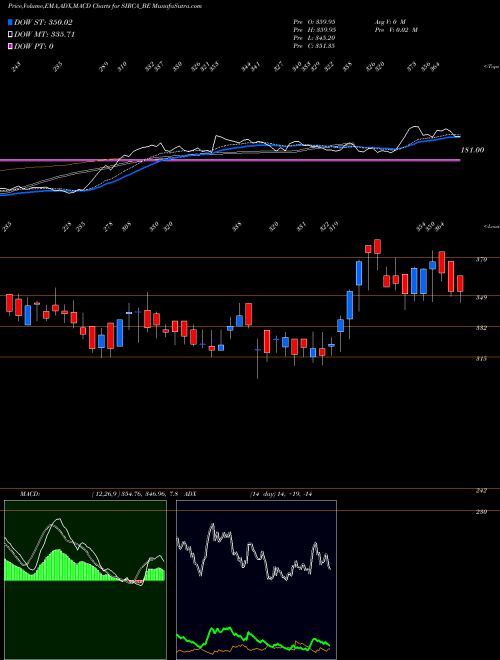
Task: Open the ADX line chart panel
Action: point(256,580)
